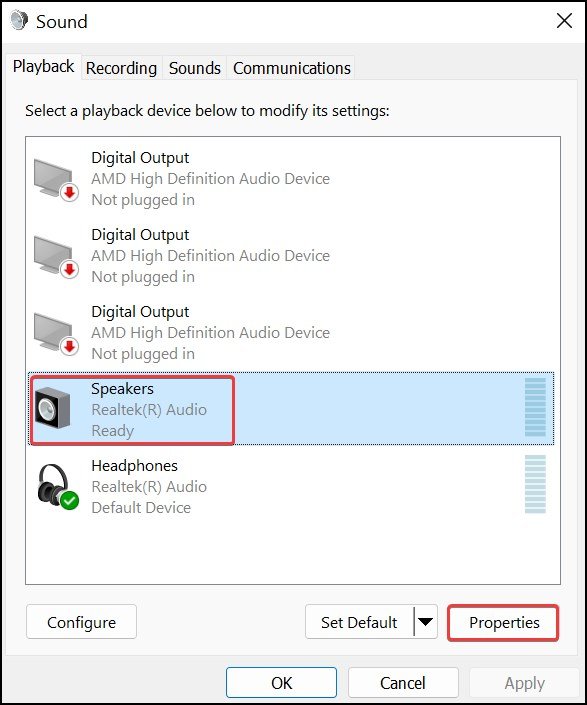
Task: Switch to the Recording tab
Action: tap(121, 68)
